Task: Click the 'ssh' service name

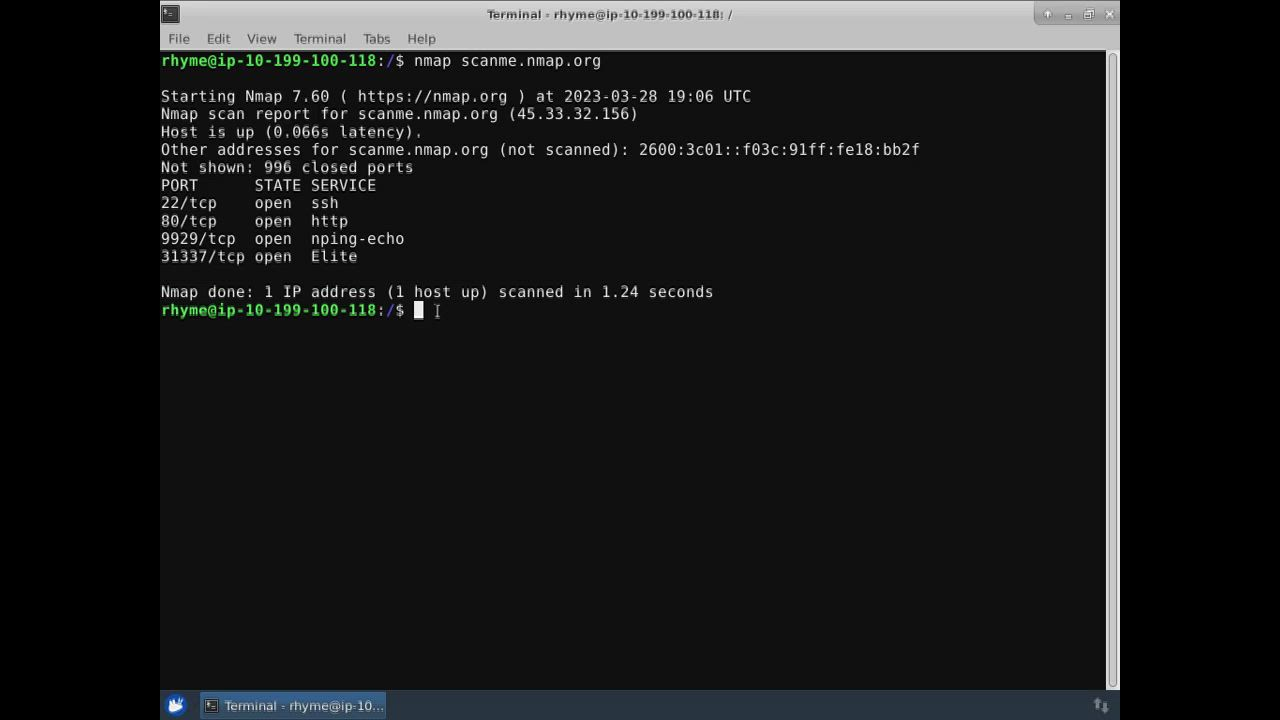Action: pyautogui.click(x=325, y=203)
